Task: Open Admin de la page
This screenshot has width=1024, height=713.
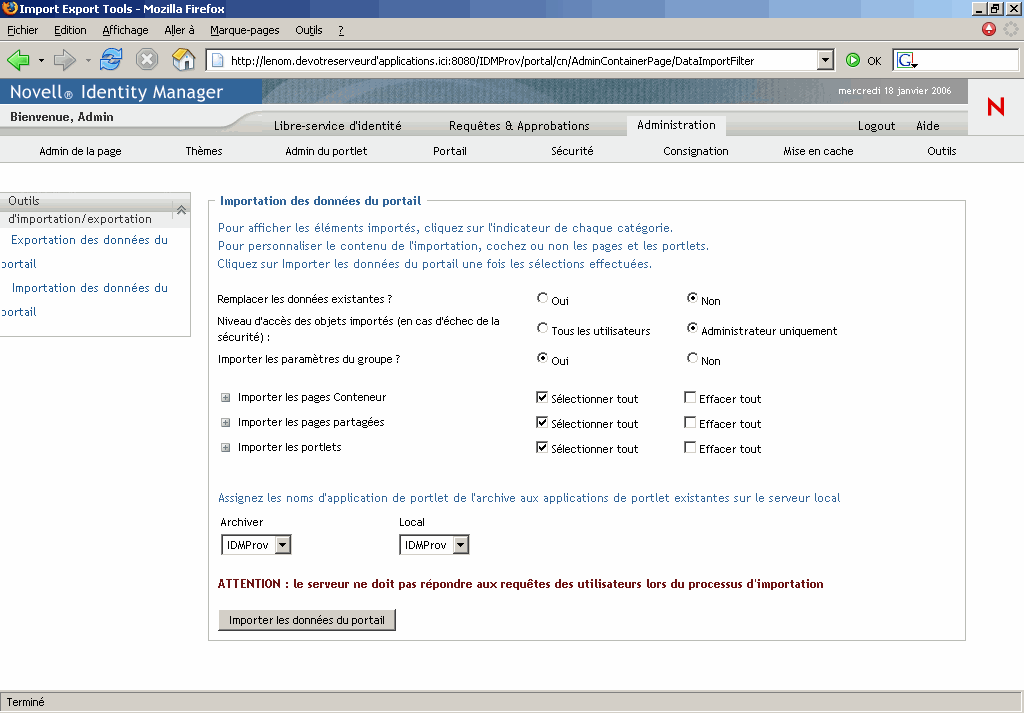Action: point(80,151)
